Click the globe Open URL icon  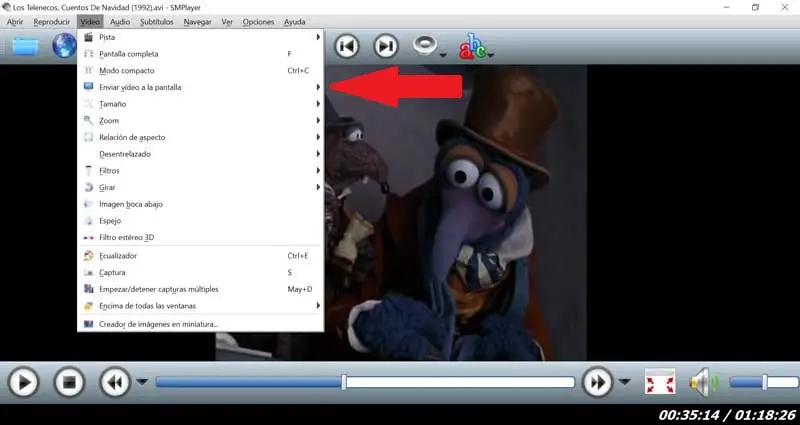click(64, 45)
